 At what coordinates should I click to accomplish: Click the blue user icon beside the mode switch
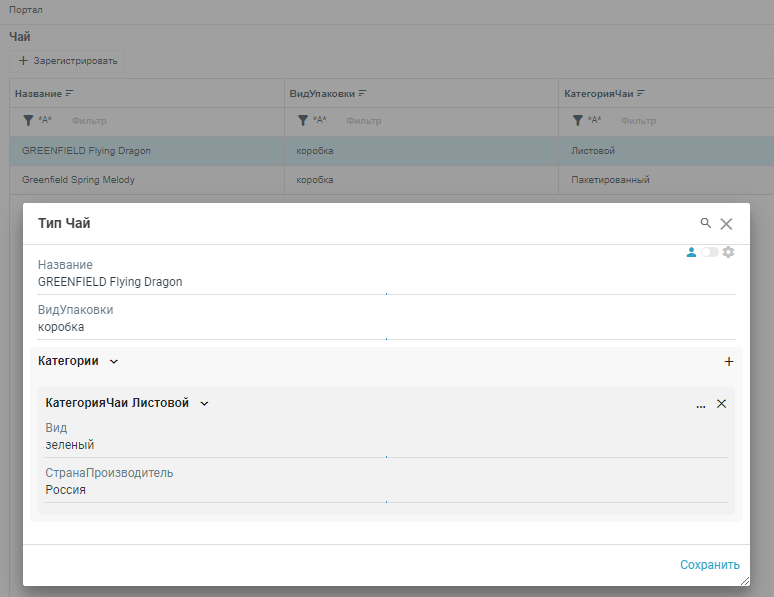click(691, 252)
